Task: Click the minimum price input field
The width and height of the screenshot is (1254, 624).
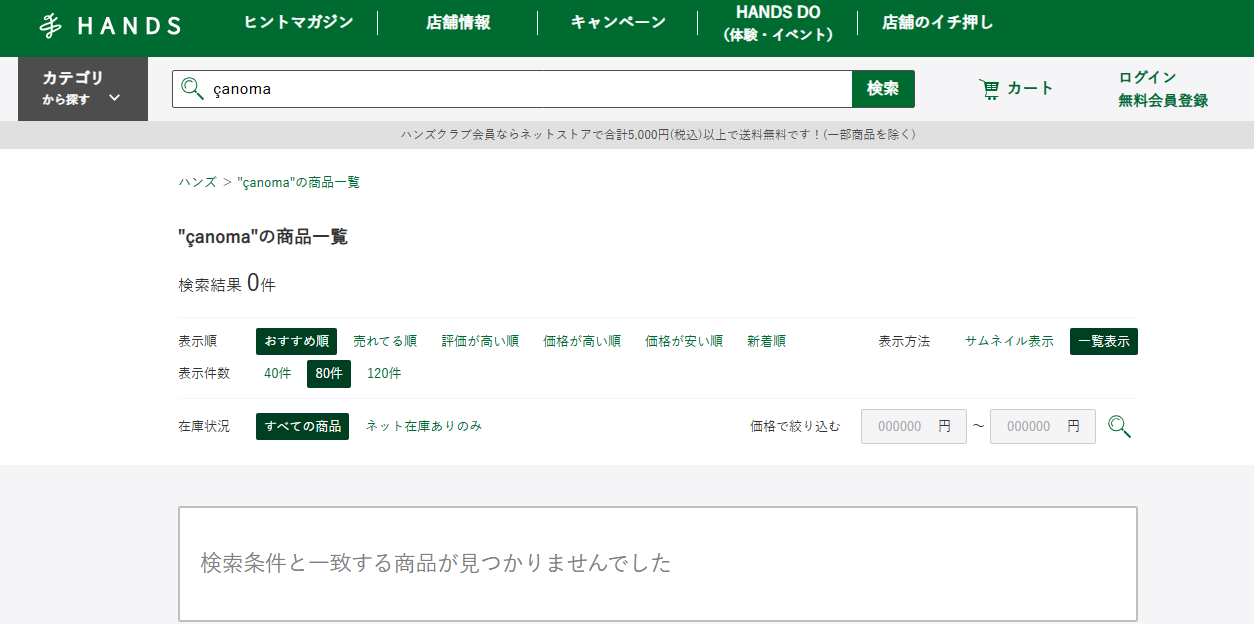Action: tap(914, 426)
